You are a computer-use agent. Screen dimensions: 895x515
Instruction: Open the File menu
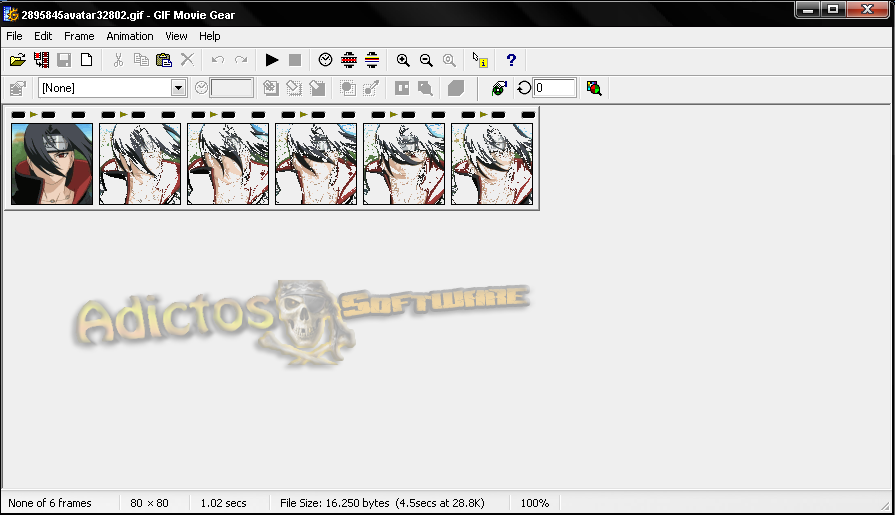tap(14, 36)
